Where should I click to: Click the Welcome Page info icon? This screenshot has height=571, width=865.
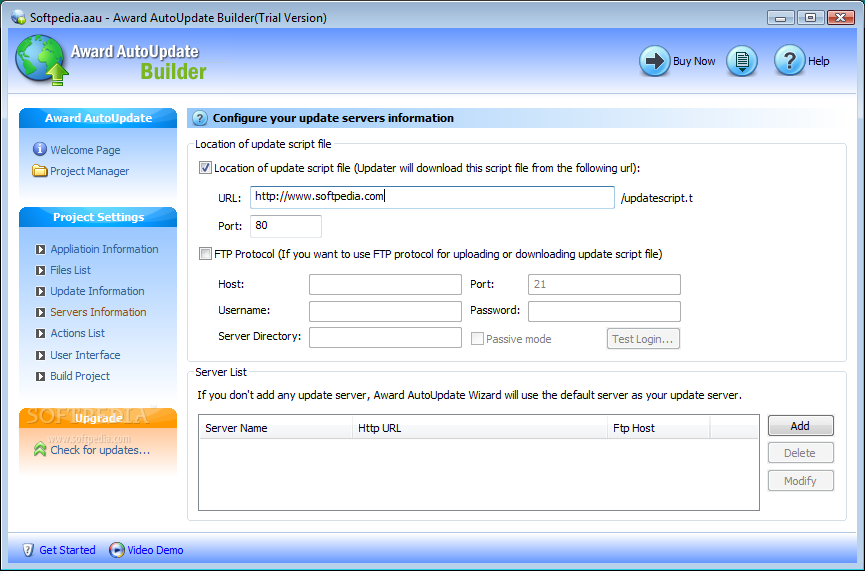40,149
